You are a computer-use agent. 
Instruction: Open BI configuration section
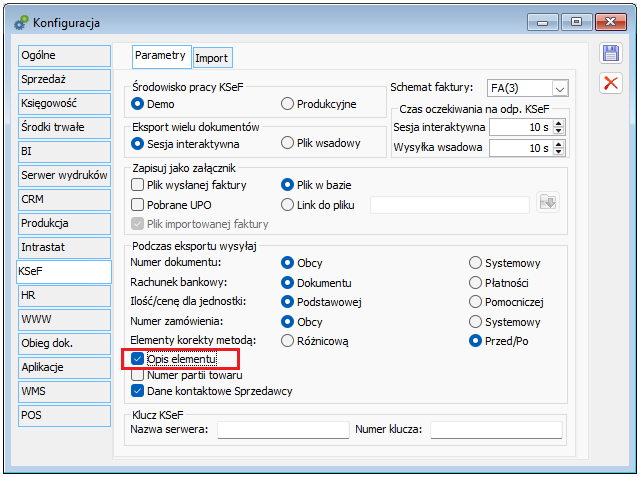point(64,152)
